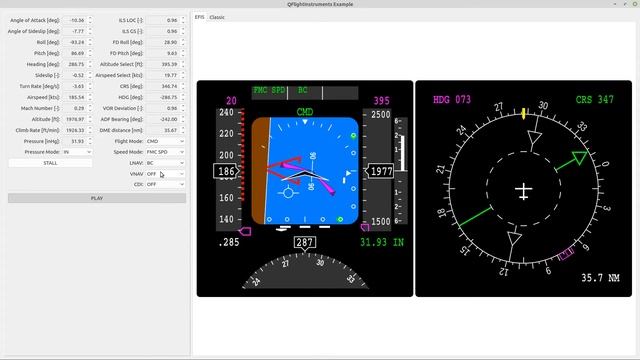This screenshot has height=360, width=640.
Task: Focus the CRS [deg] input field
Action: (165, 86)
